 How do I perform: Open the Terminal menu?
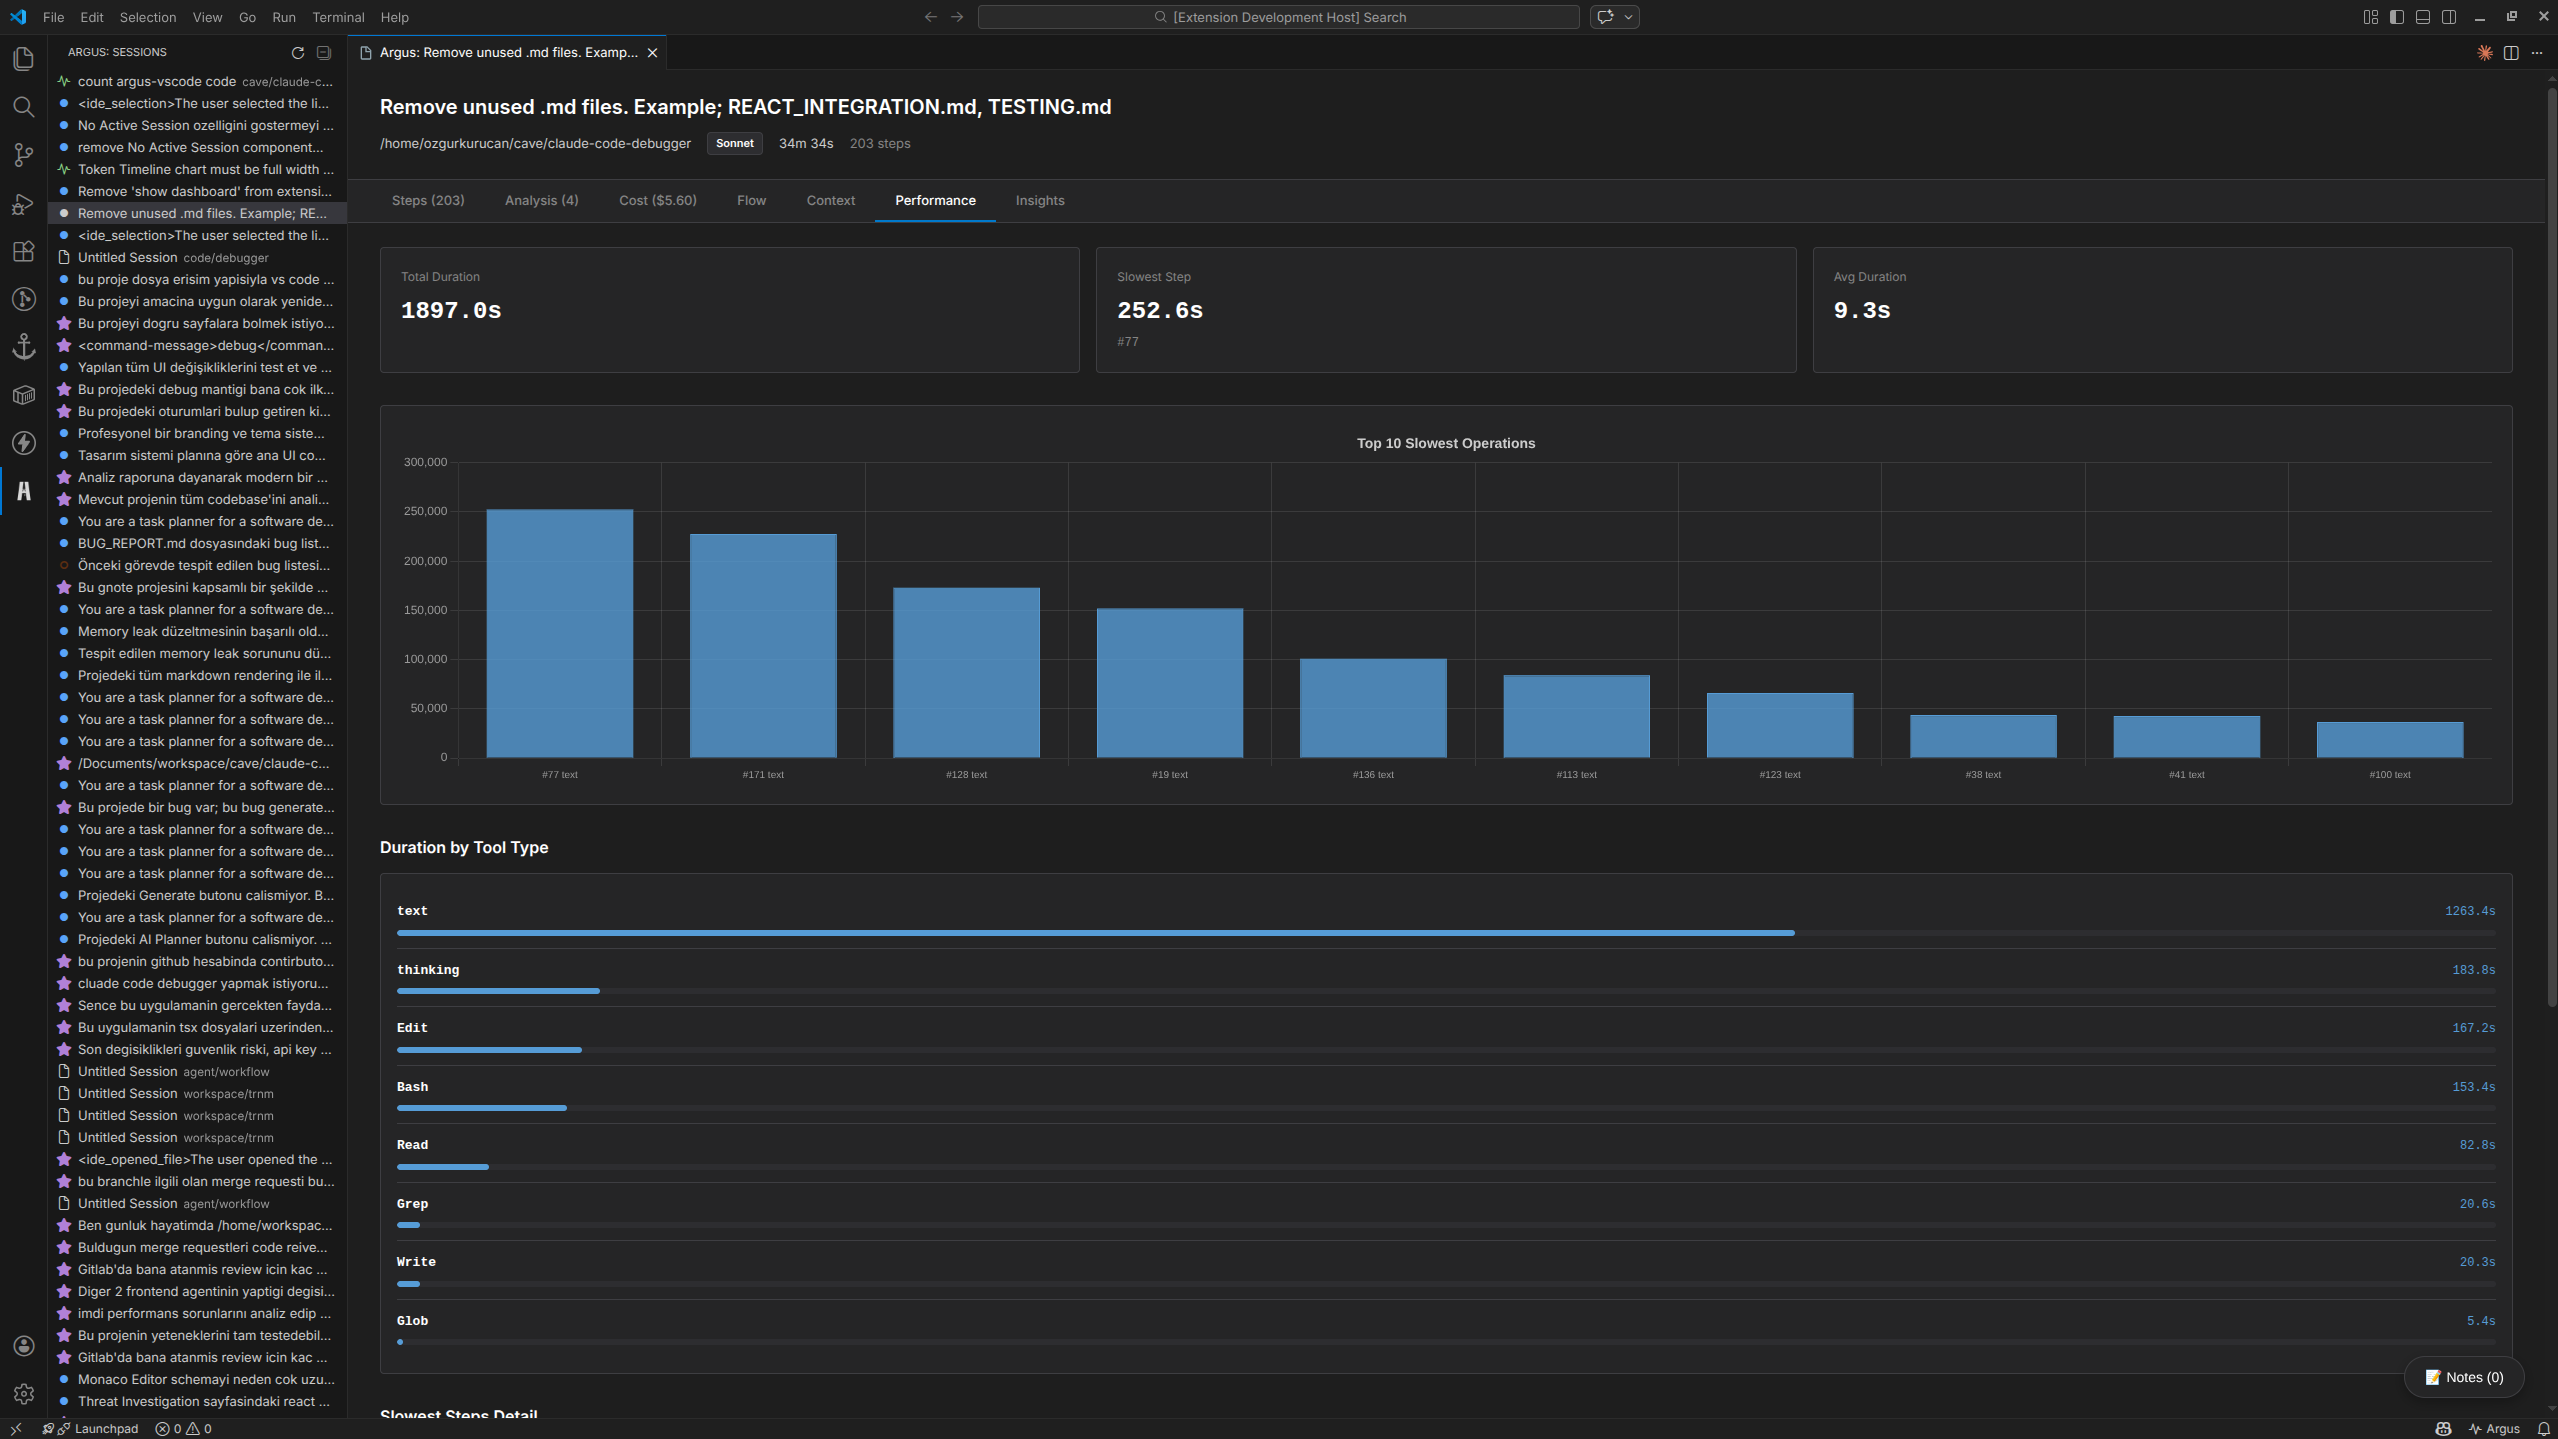[x=338, y=17]
